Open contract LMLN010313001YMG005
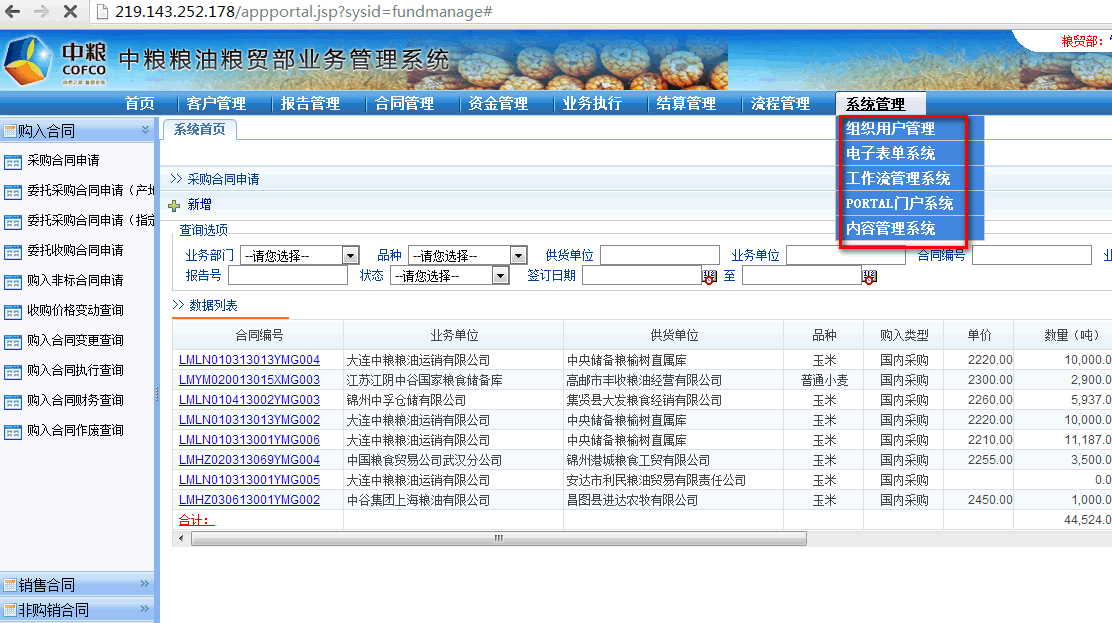 click(250, 480)
